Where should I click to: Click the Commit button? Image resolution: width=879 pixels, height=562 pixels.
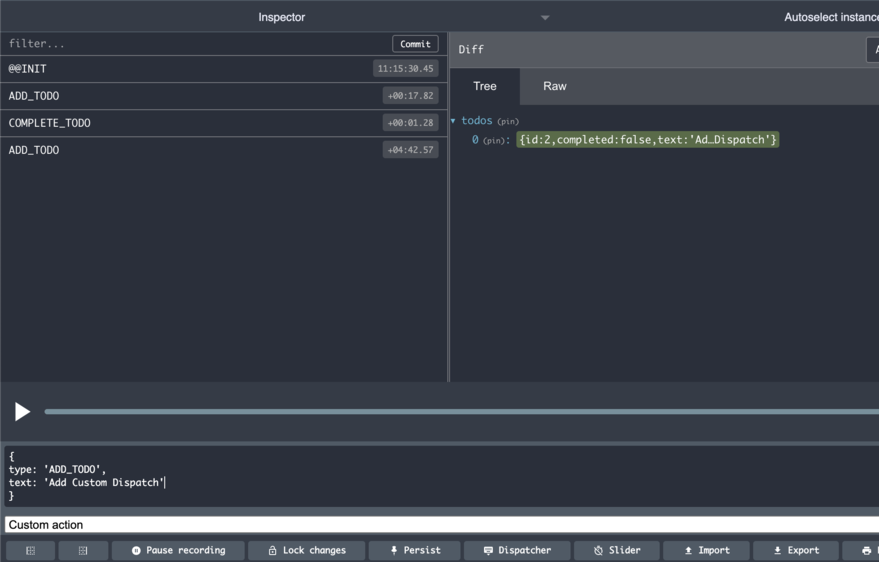pyautogui.click(x=415, y=44)
